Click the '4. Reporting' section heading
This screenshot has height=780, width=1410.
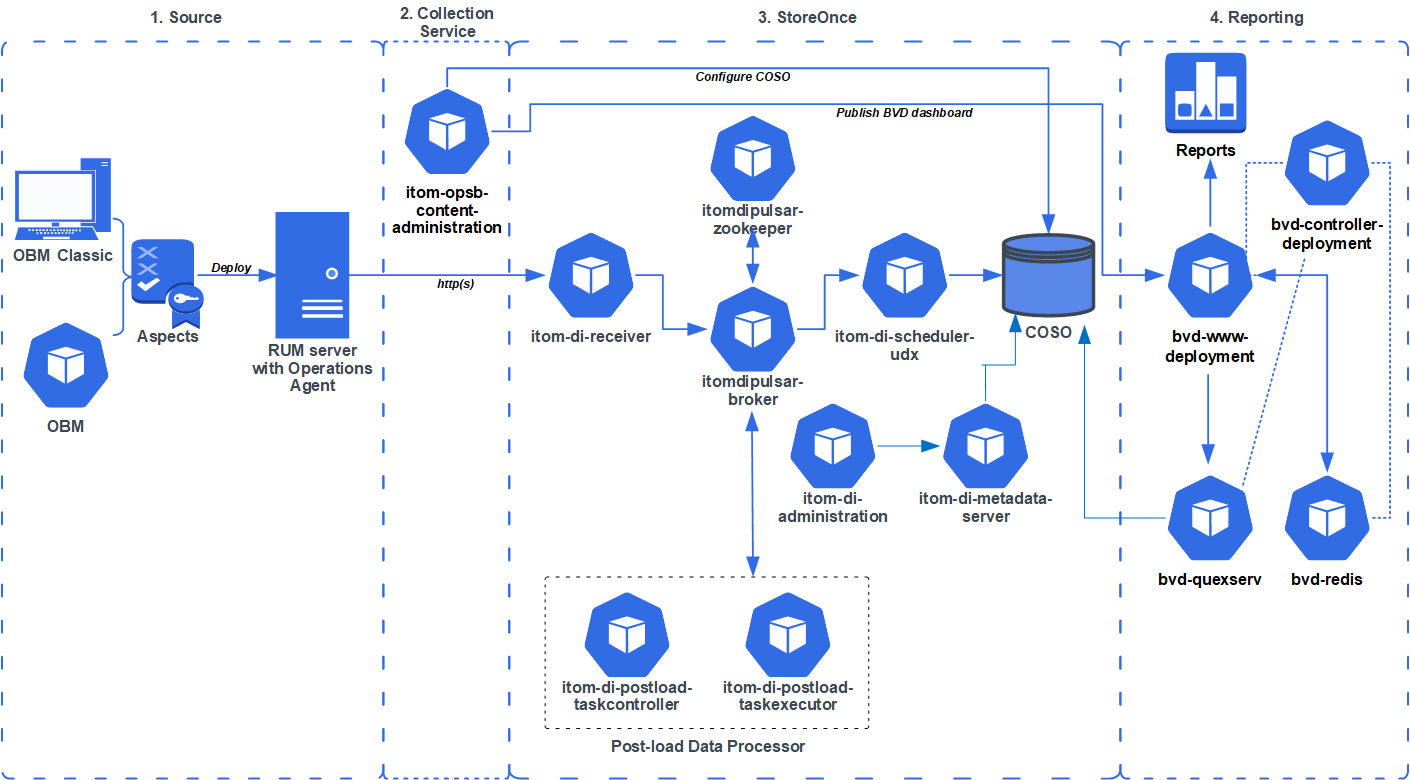coord(1257,17)
